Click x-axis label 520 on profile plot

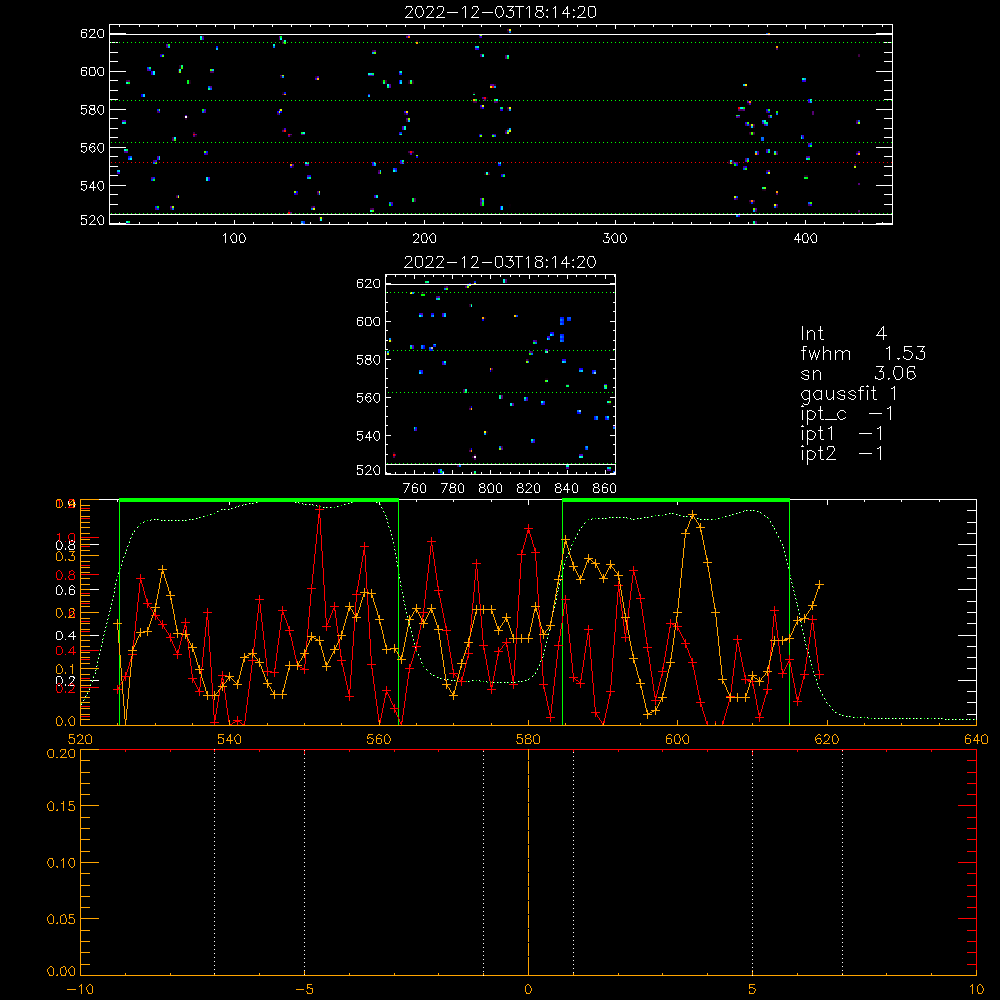pos(80,739)
